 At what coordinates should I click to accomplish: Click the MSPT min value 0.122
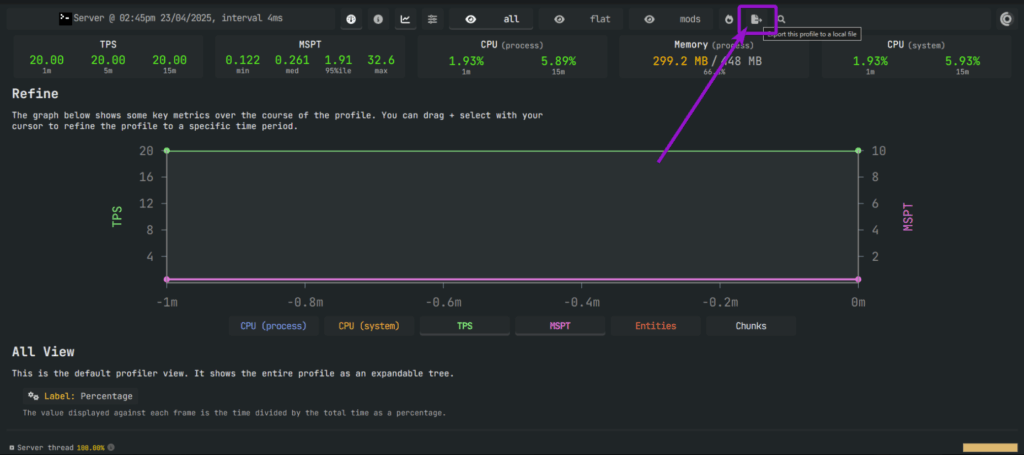click(243, 60)
